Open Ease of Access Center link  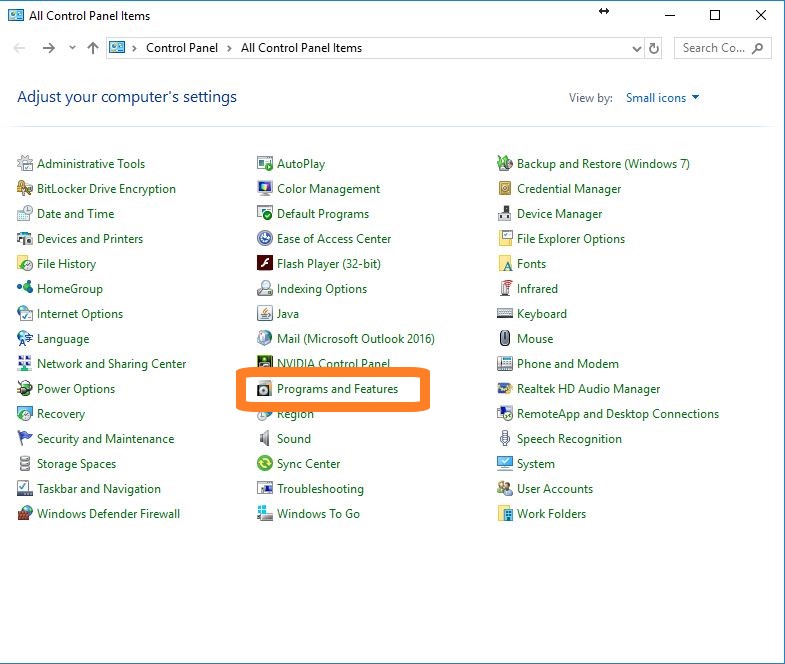[334, 239]
